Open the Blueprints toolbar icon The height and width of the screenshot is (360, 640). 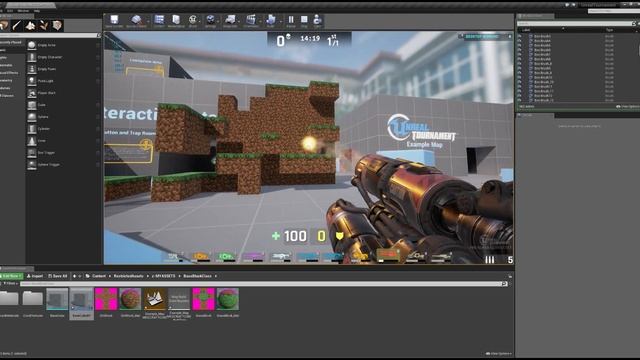(230, 20)
